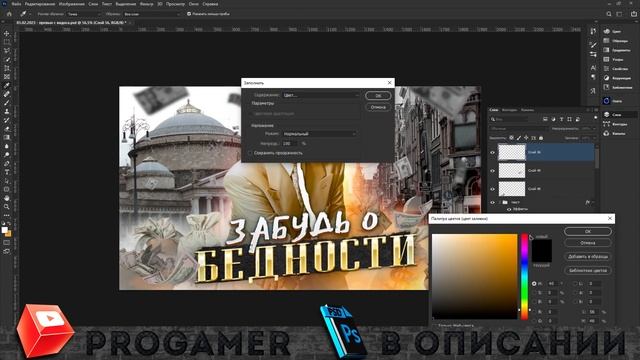Open the Справка menu
The width and height of the screenshot is (640, 360).
210,4
